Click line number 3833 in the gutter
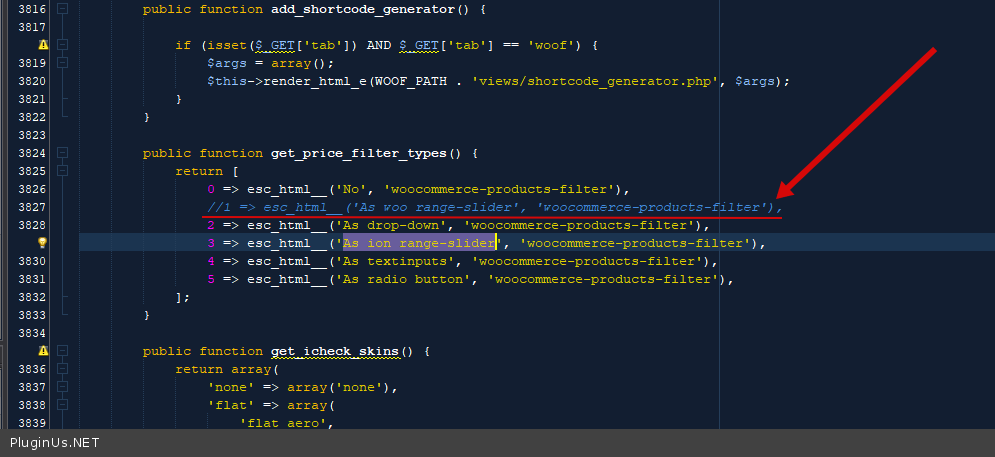The height and width of the screenshot is (457, 995). click(x=32, y=315)
